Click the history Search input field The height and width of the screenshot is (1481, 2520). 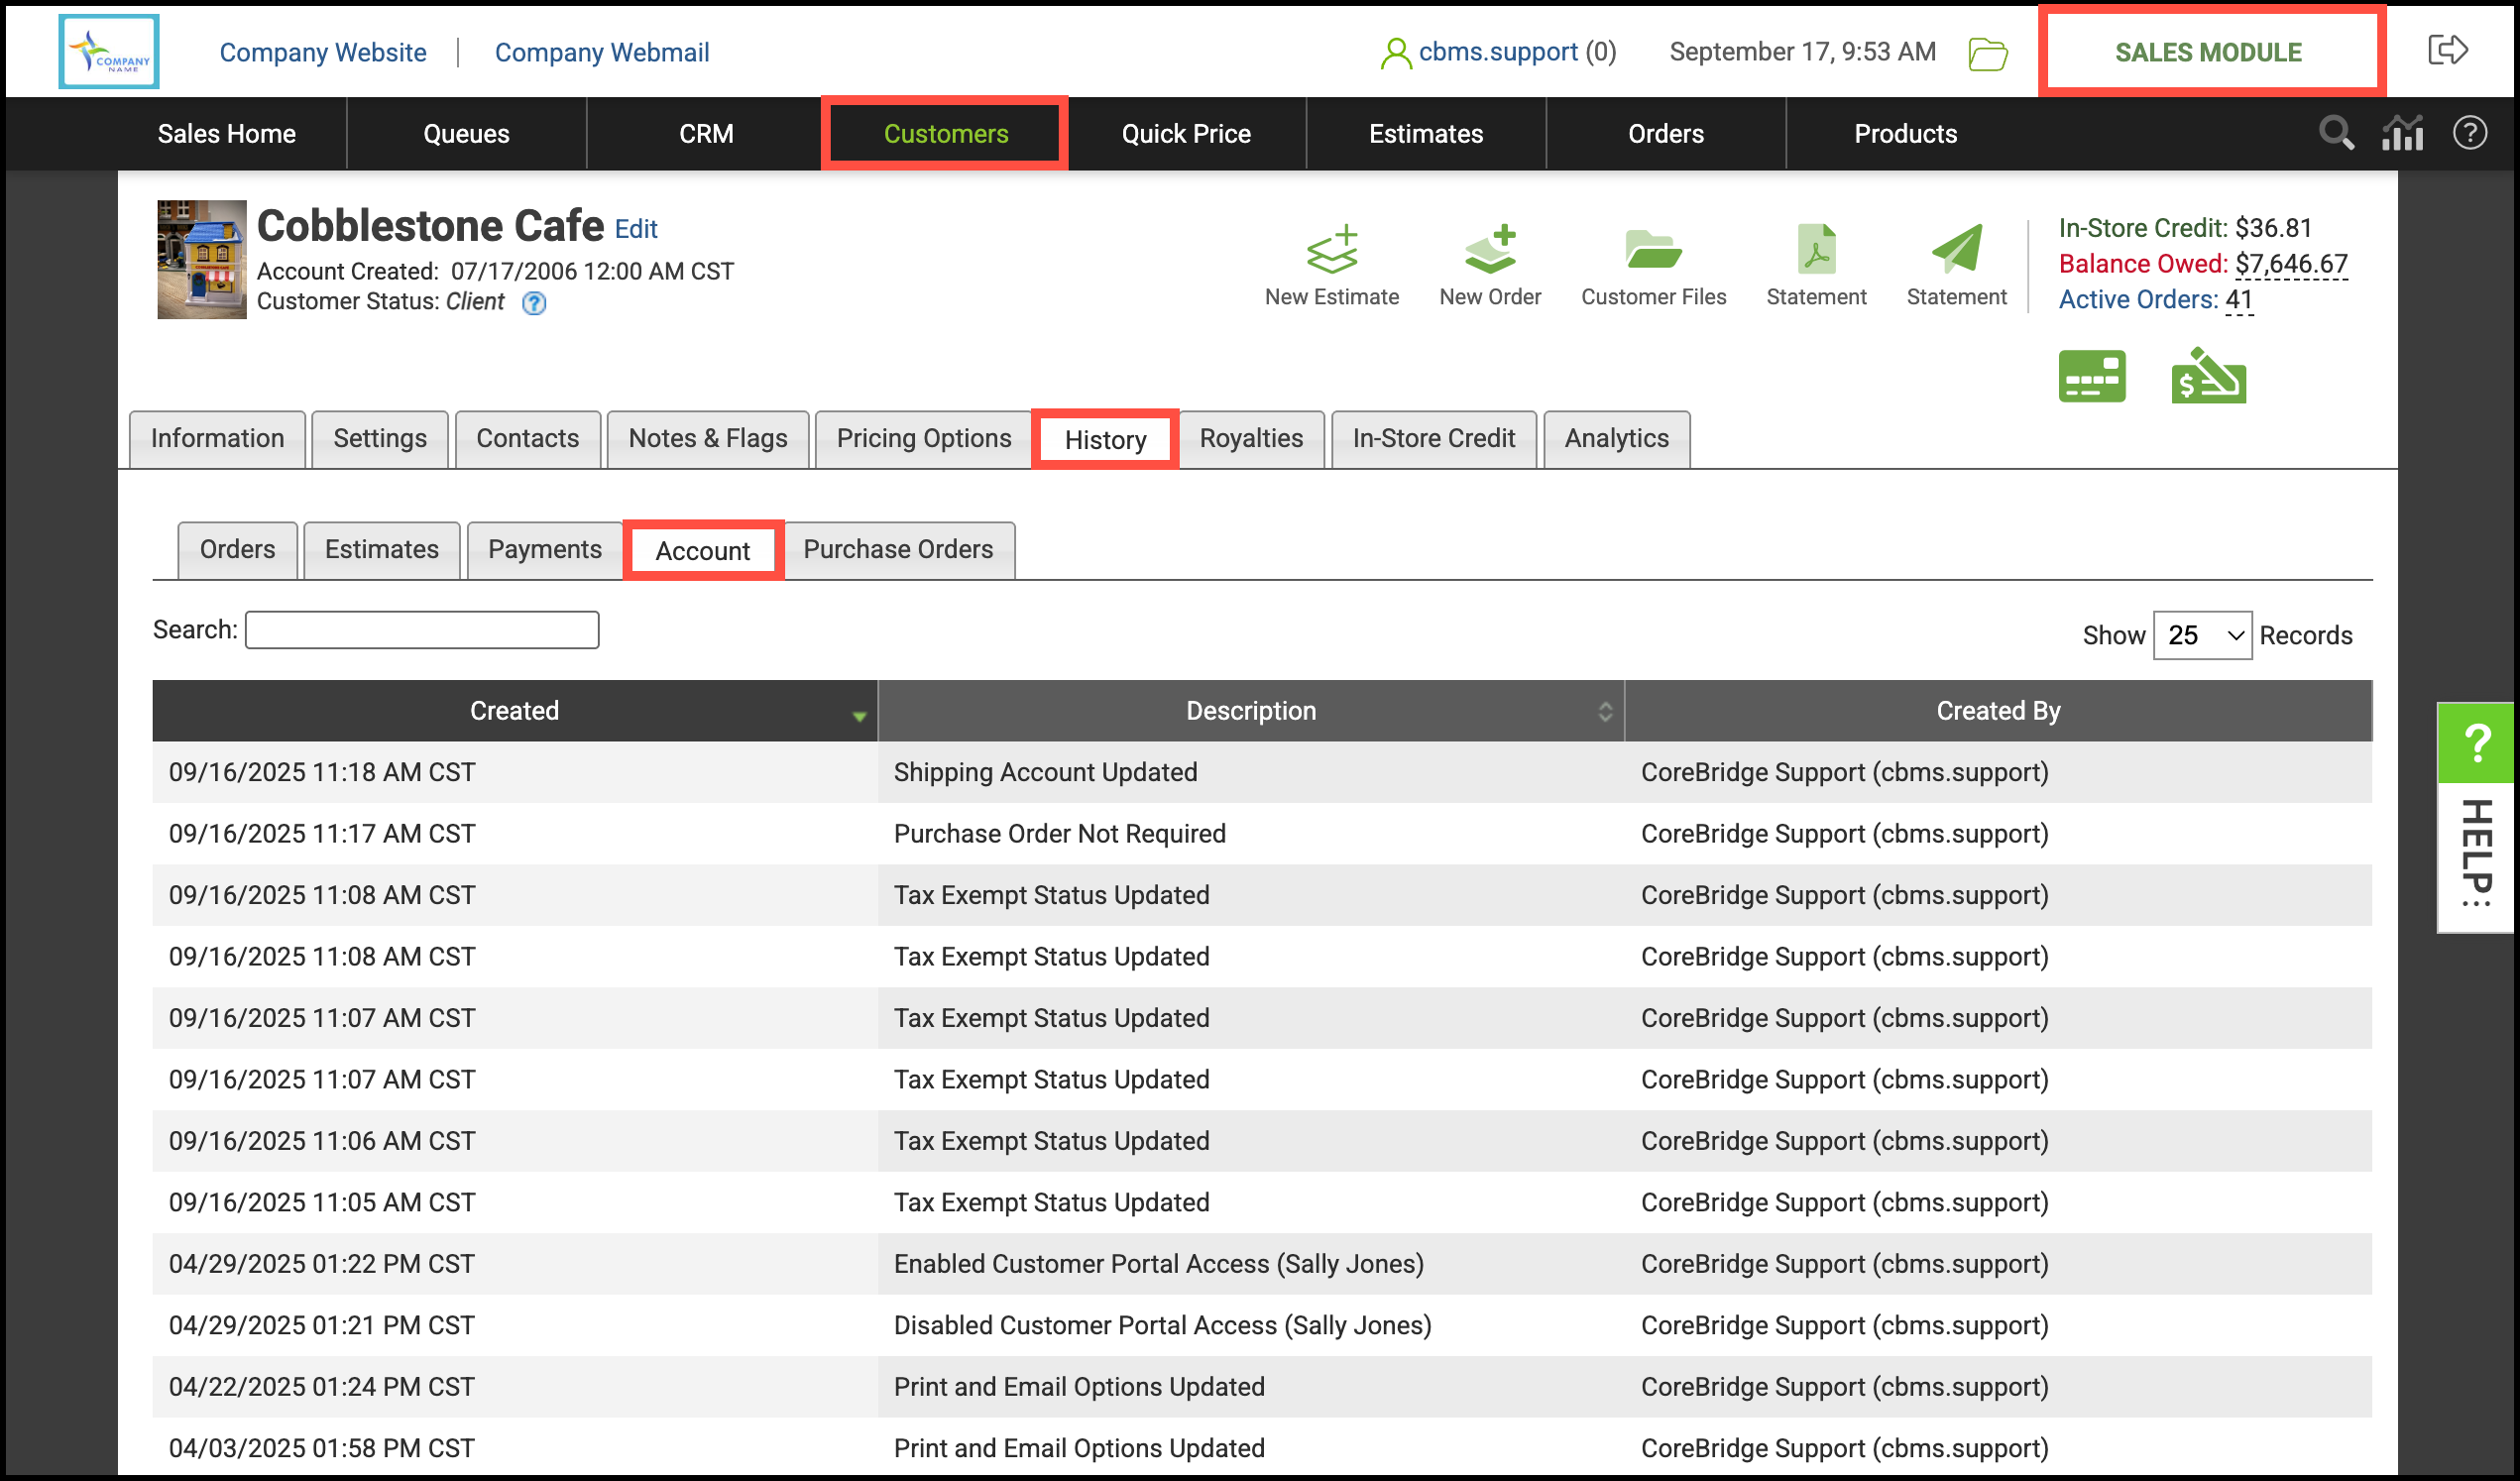pyautogui.click(x=421, y=630)
